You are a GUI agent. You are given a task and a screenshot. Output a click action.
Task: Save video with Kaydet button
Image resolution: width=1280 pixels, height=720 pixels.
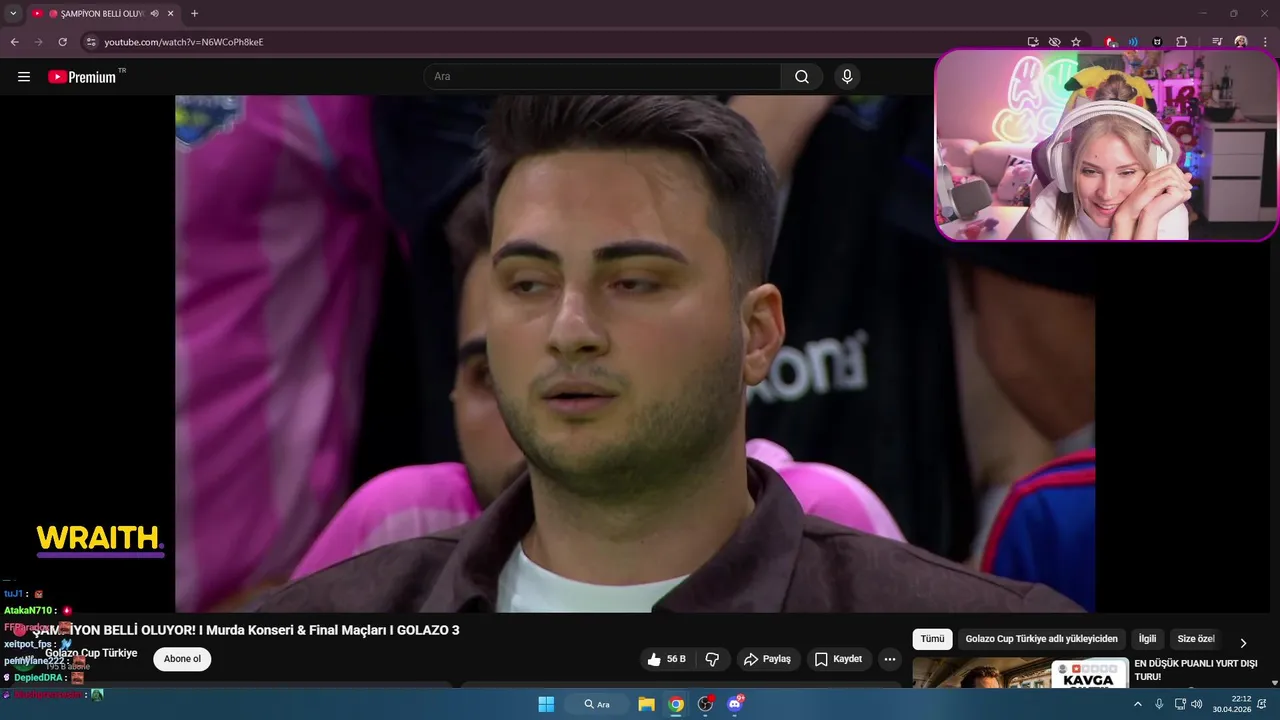(x=838, y=659)
